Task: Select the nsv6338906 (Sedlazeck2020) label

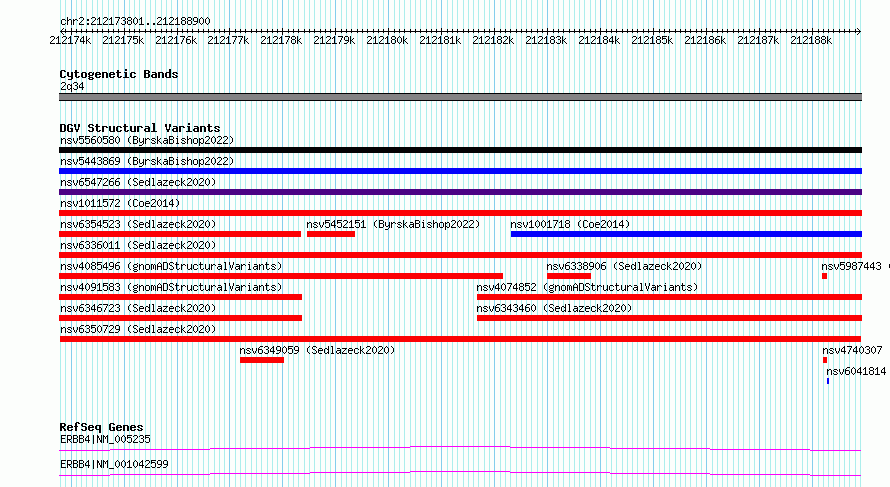Action: 624,266
